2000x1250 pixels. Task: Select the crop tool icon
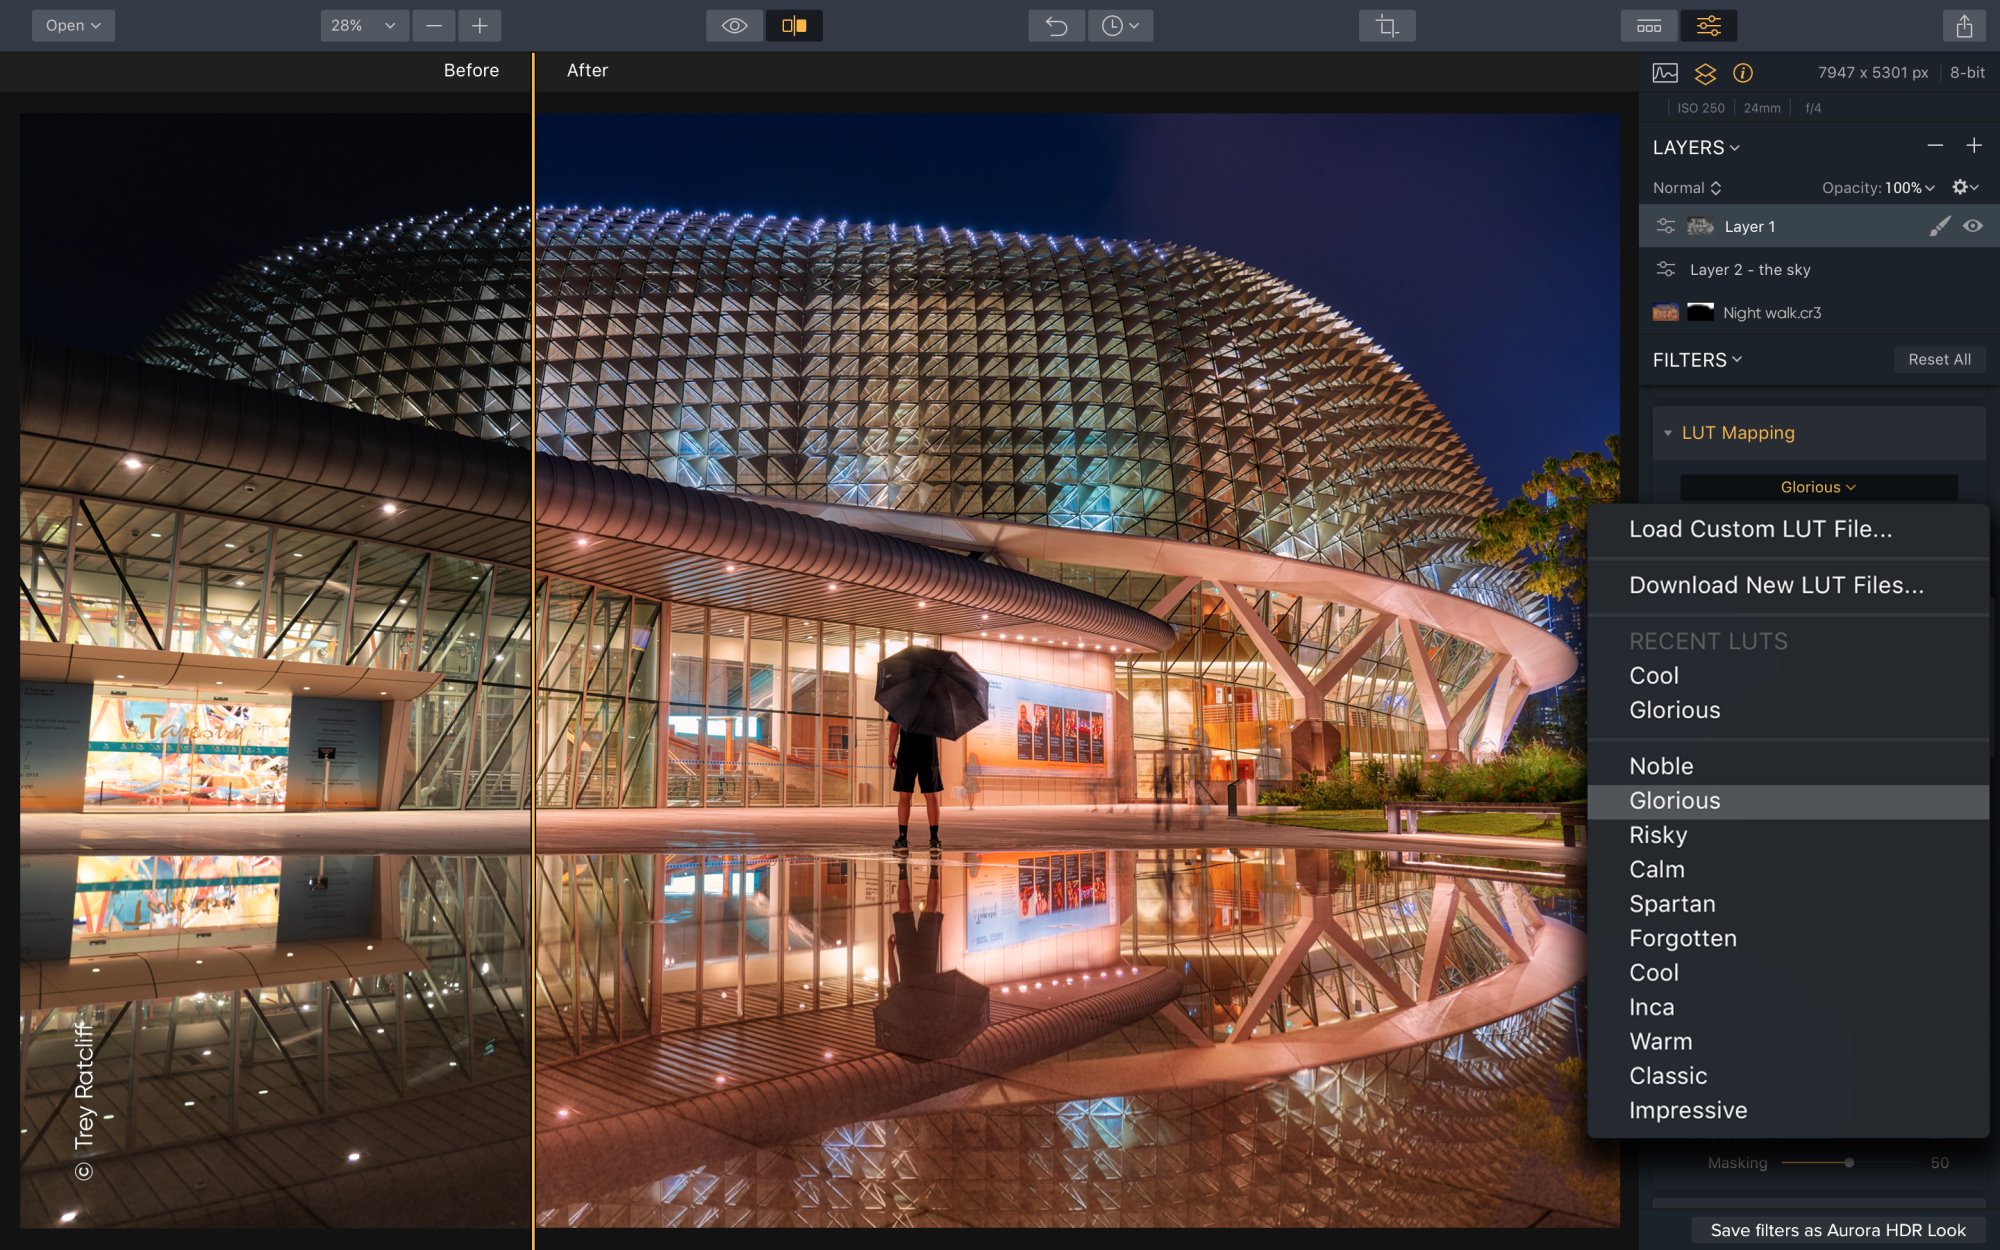[x=1386, y=25]
